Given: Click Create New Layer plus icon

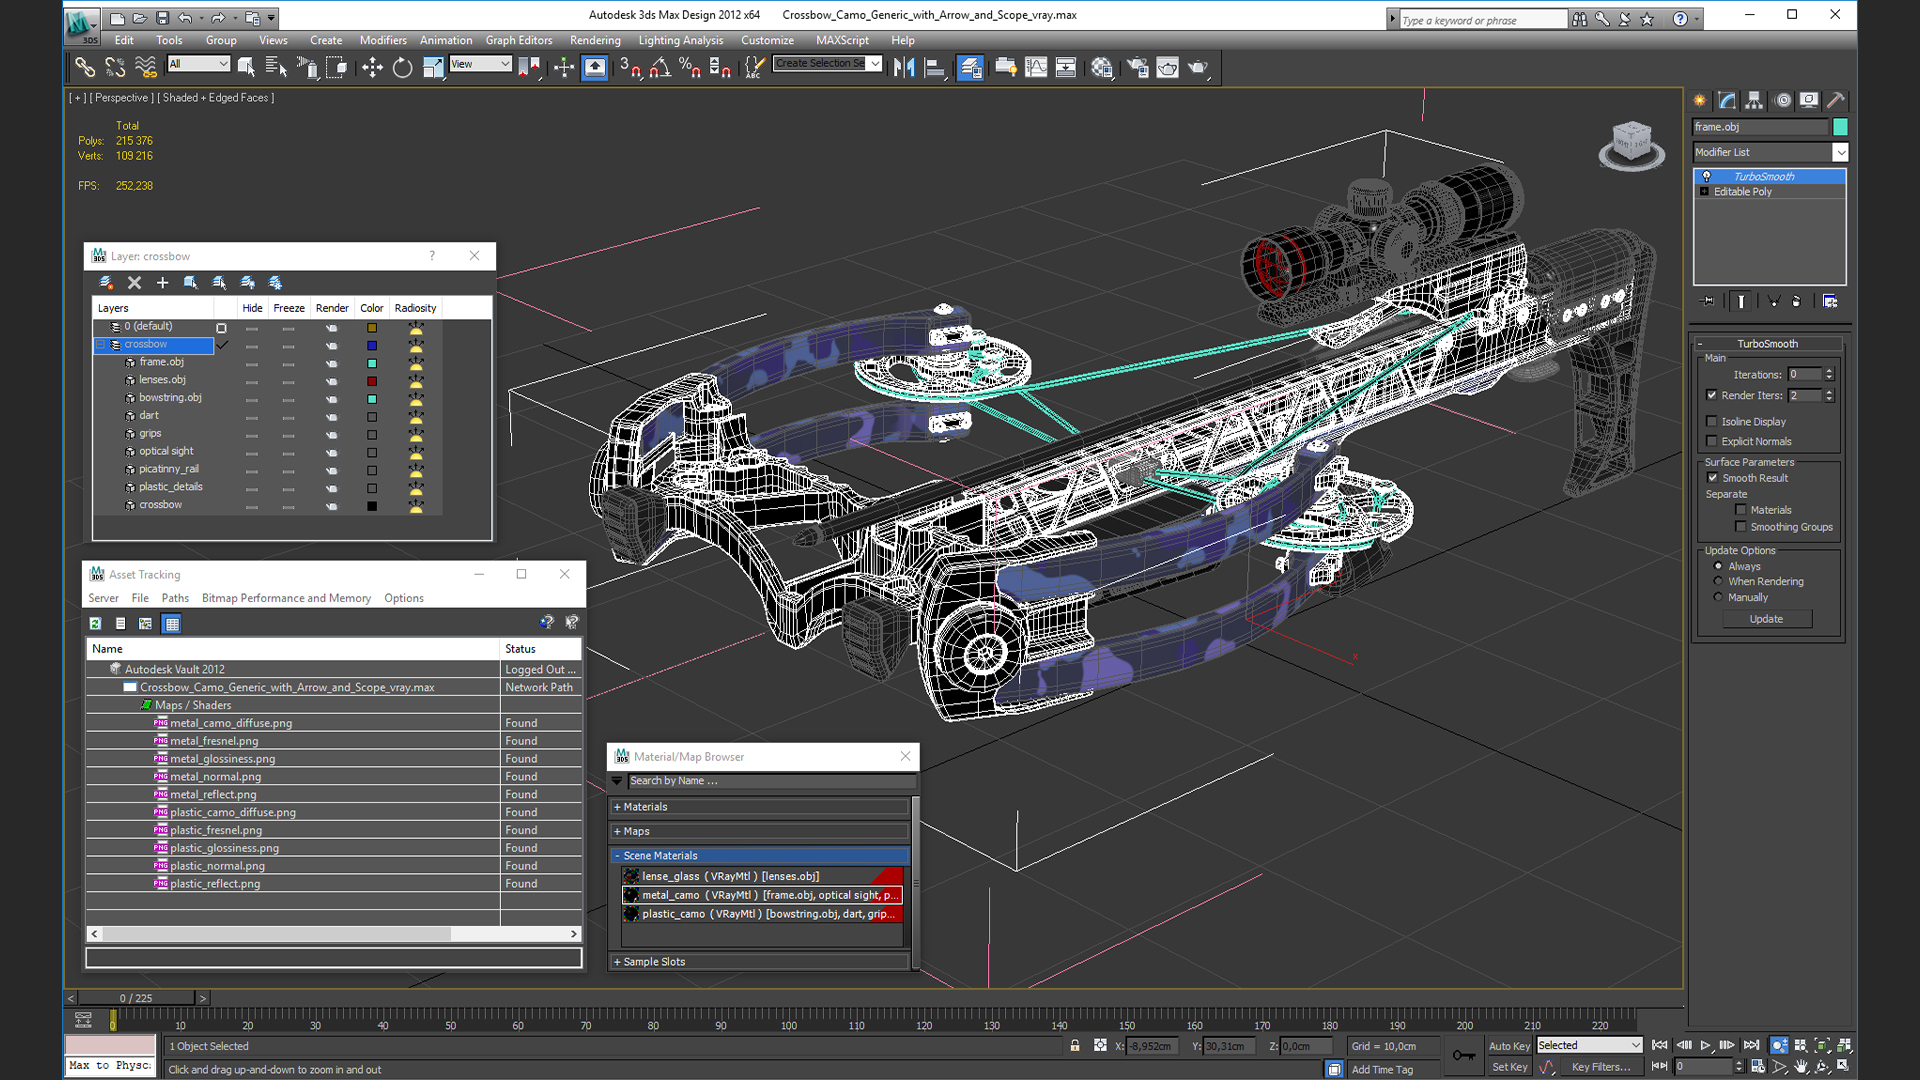Looking at the screenshot, I should pyautogui.click(x=162, y=283).
